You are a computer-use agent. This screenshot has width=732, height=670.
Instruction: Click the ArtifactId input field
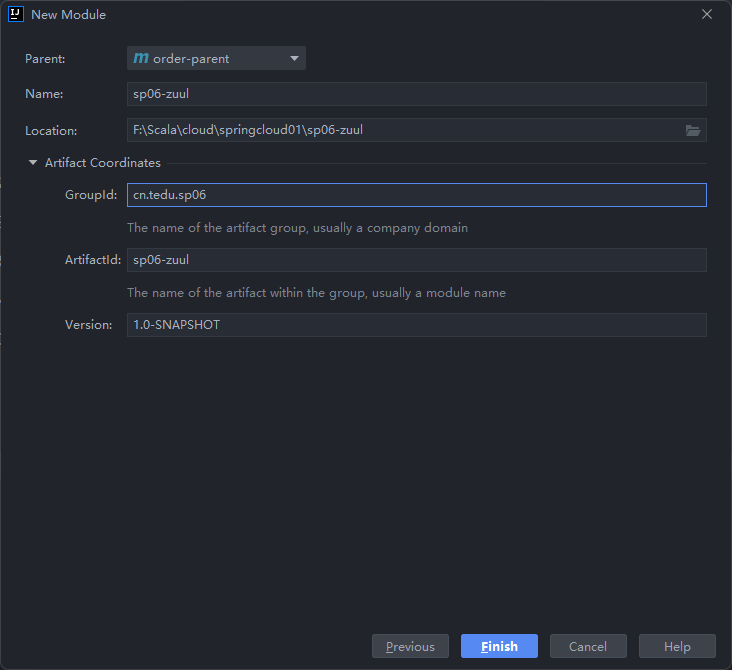pos(416,260)
